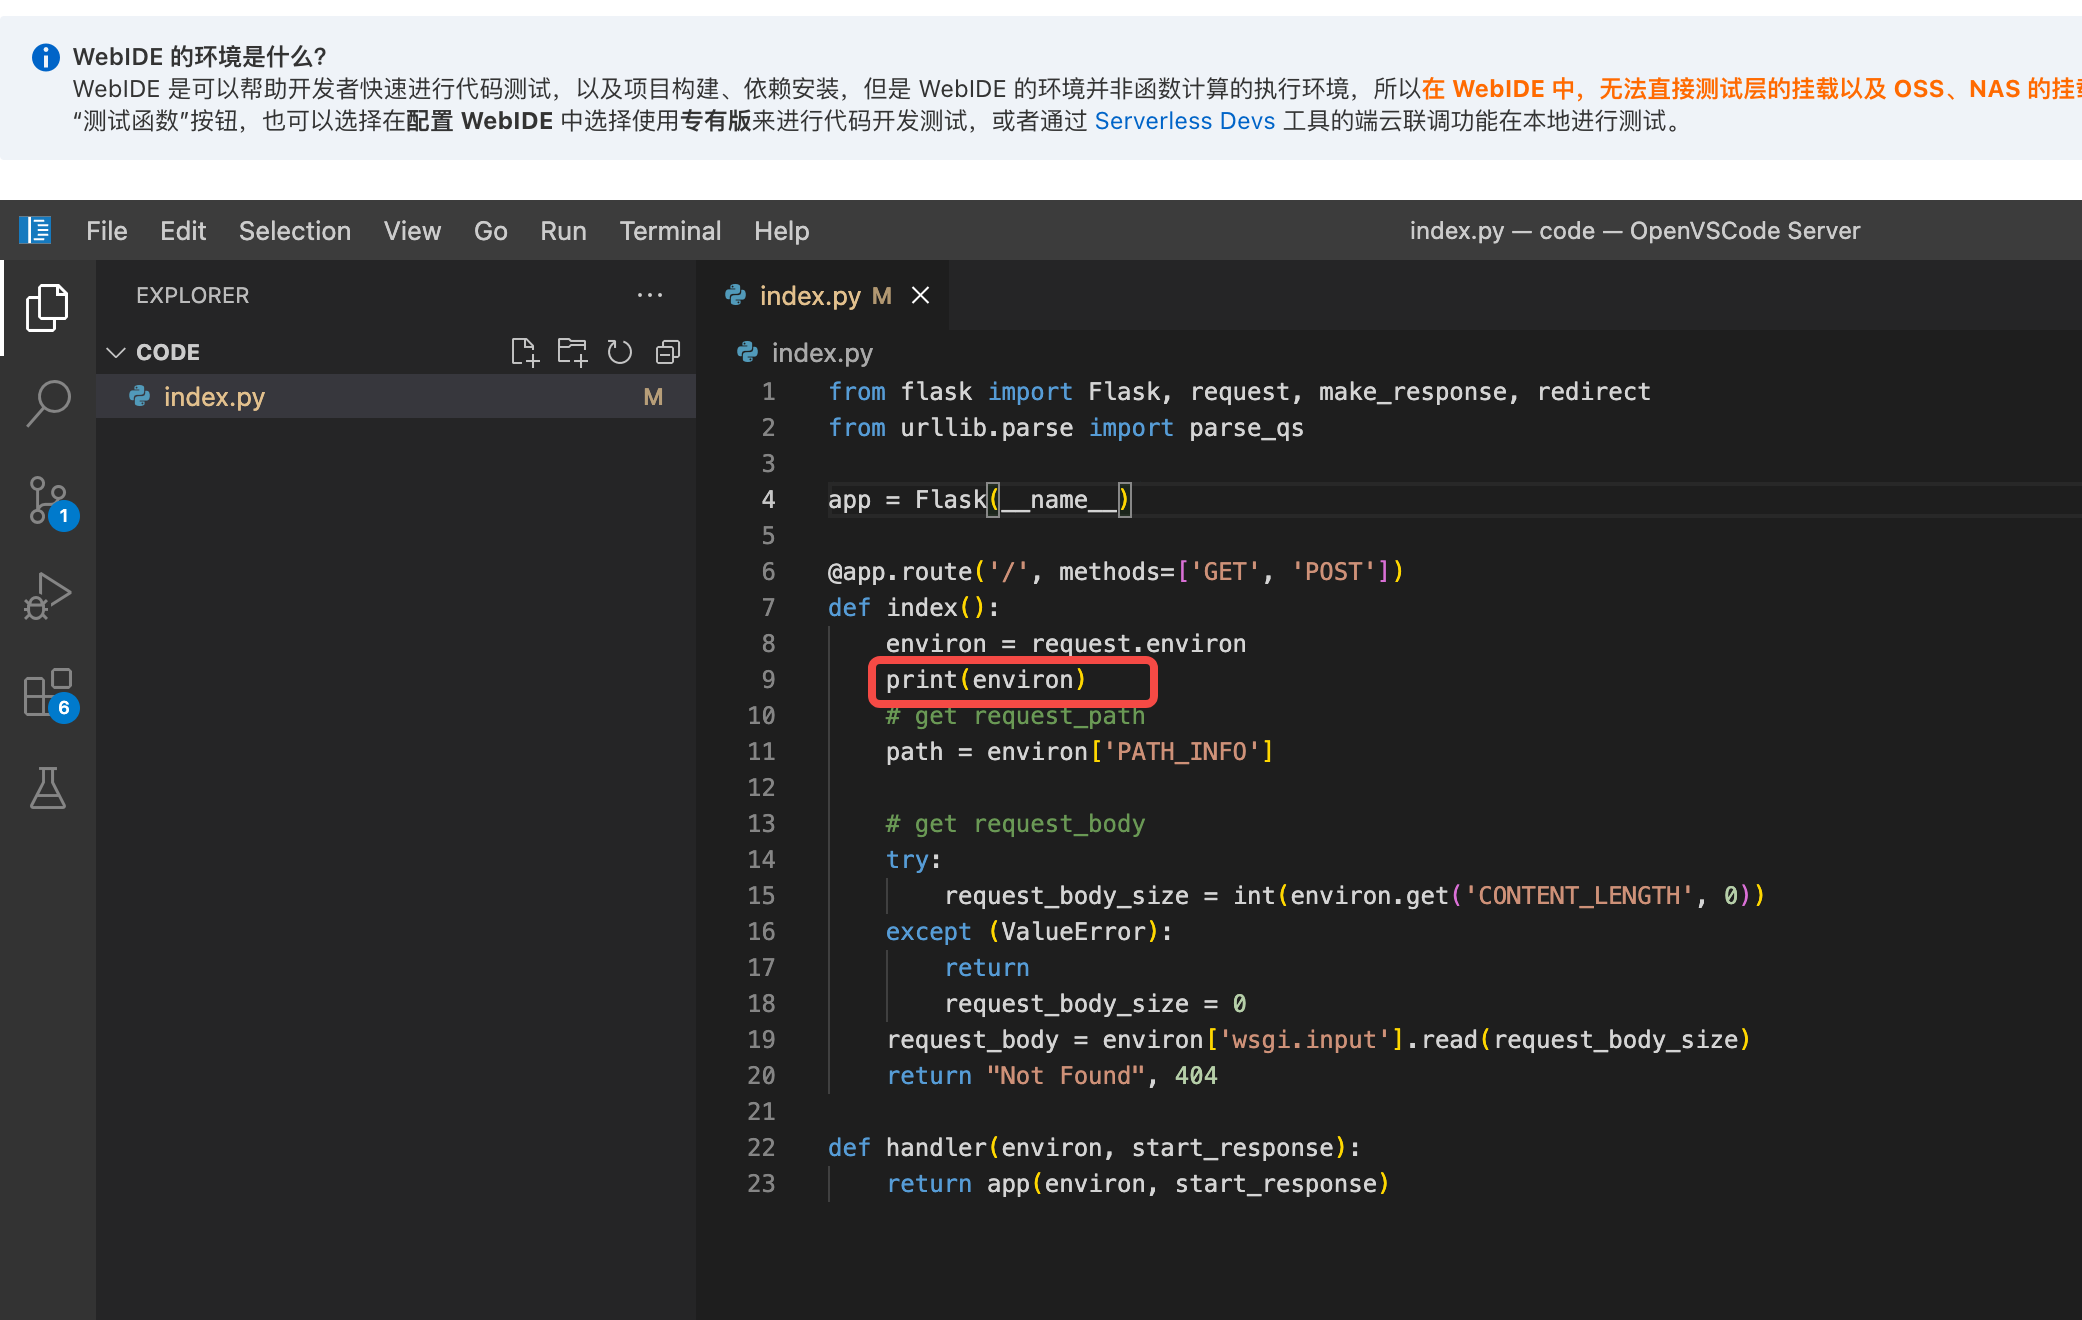
Task: Open the View menu
Action: click(412, 231)
